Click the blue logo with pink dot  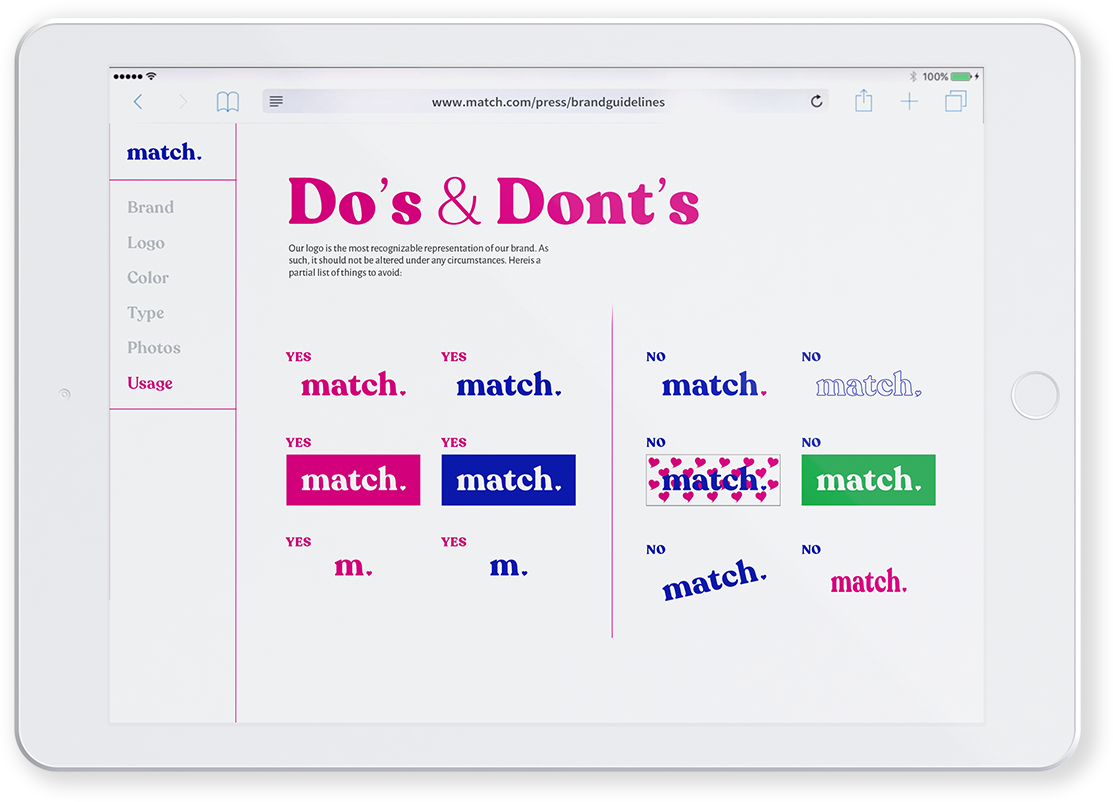(x=714, y=385)
